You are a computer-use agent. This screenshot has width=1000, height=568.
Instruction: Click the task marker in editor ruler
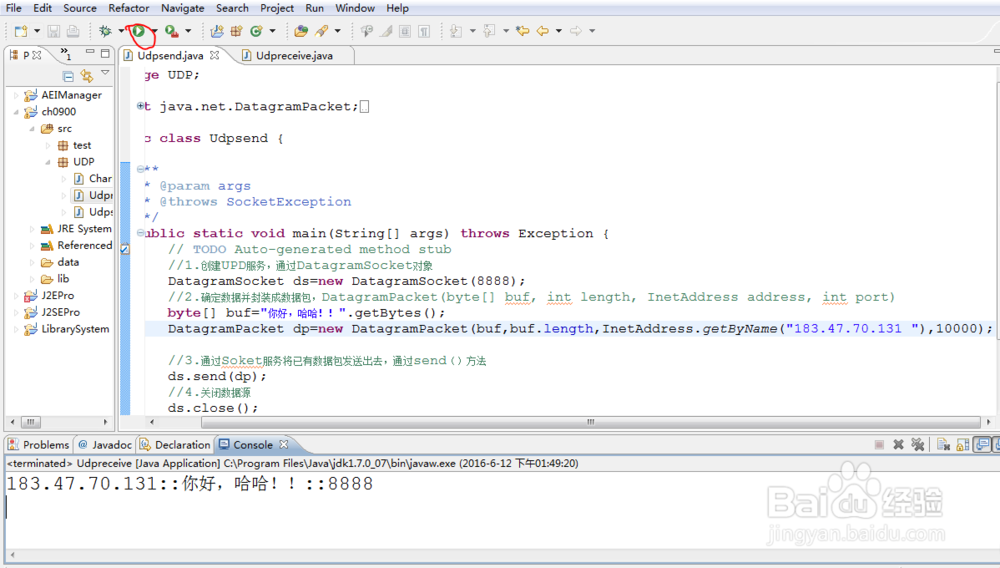[x=125, y=249]
